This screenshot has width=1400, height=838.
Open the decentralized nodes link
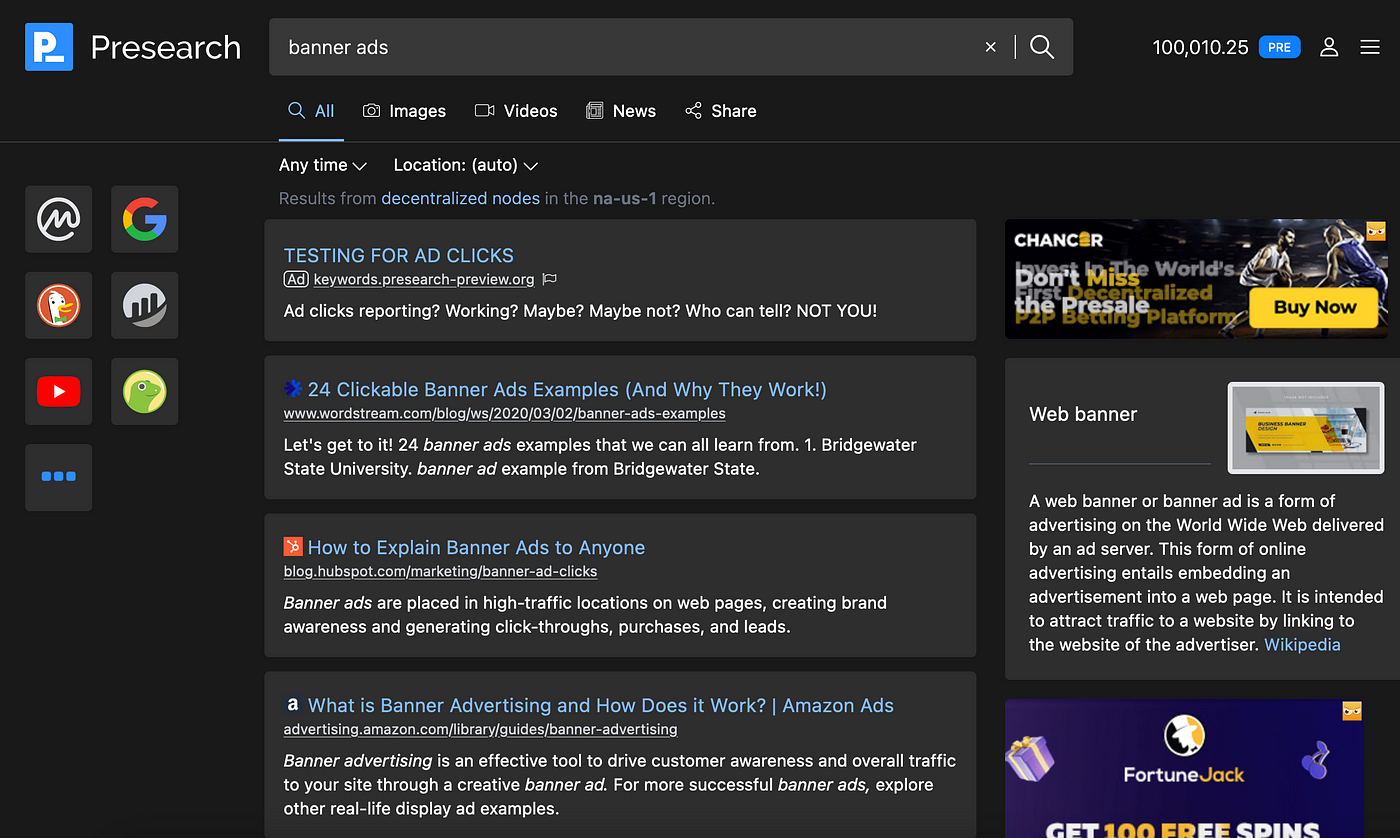click(x=460, y=198)
